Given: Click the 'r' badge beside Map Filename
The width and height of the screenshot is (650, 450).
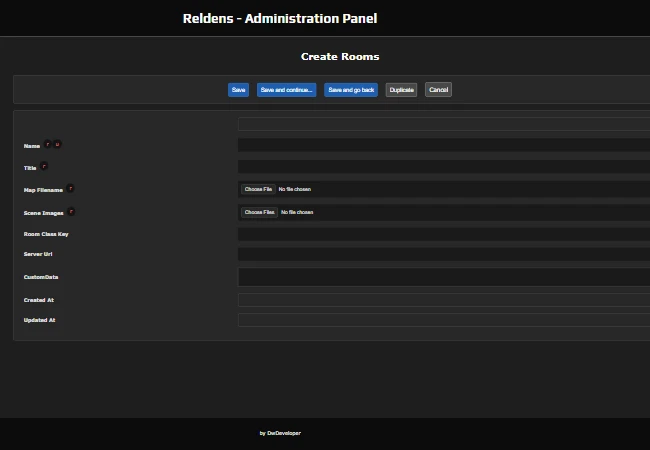Looking at the screenshot, I should [70, 189].
